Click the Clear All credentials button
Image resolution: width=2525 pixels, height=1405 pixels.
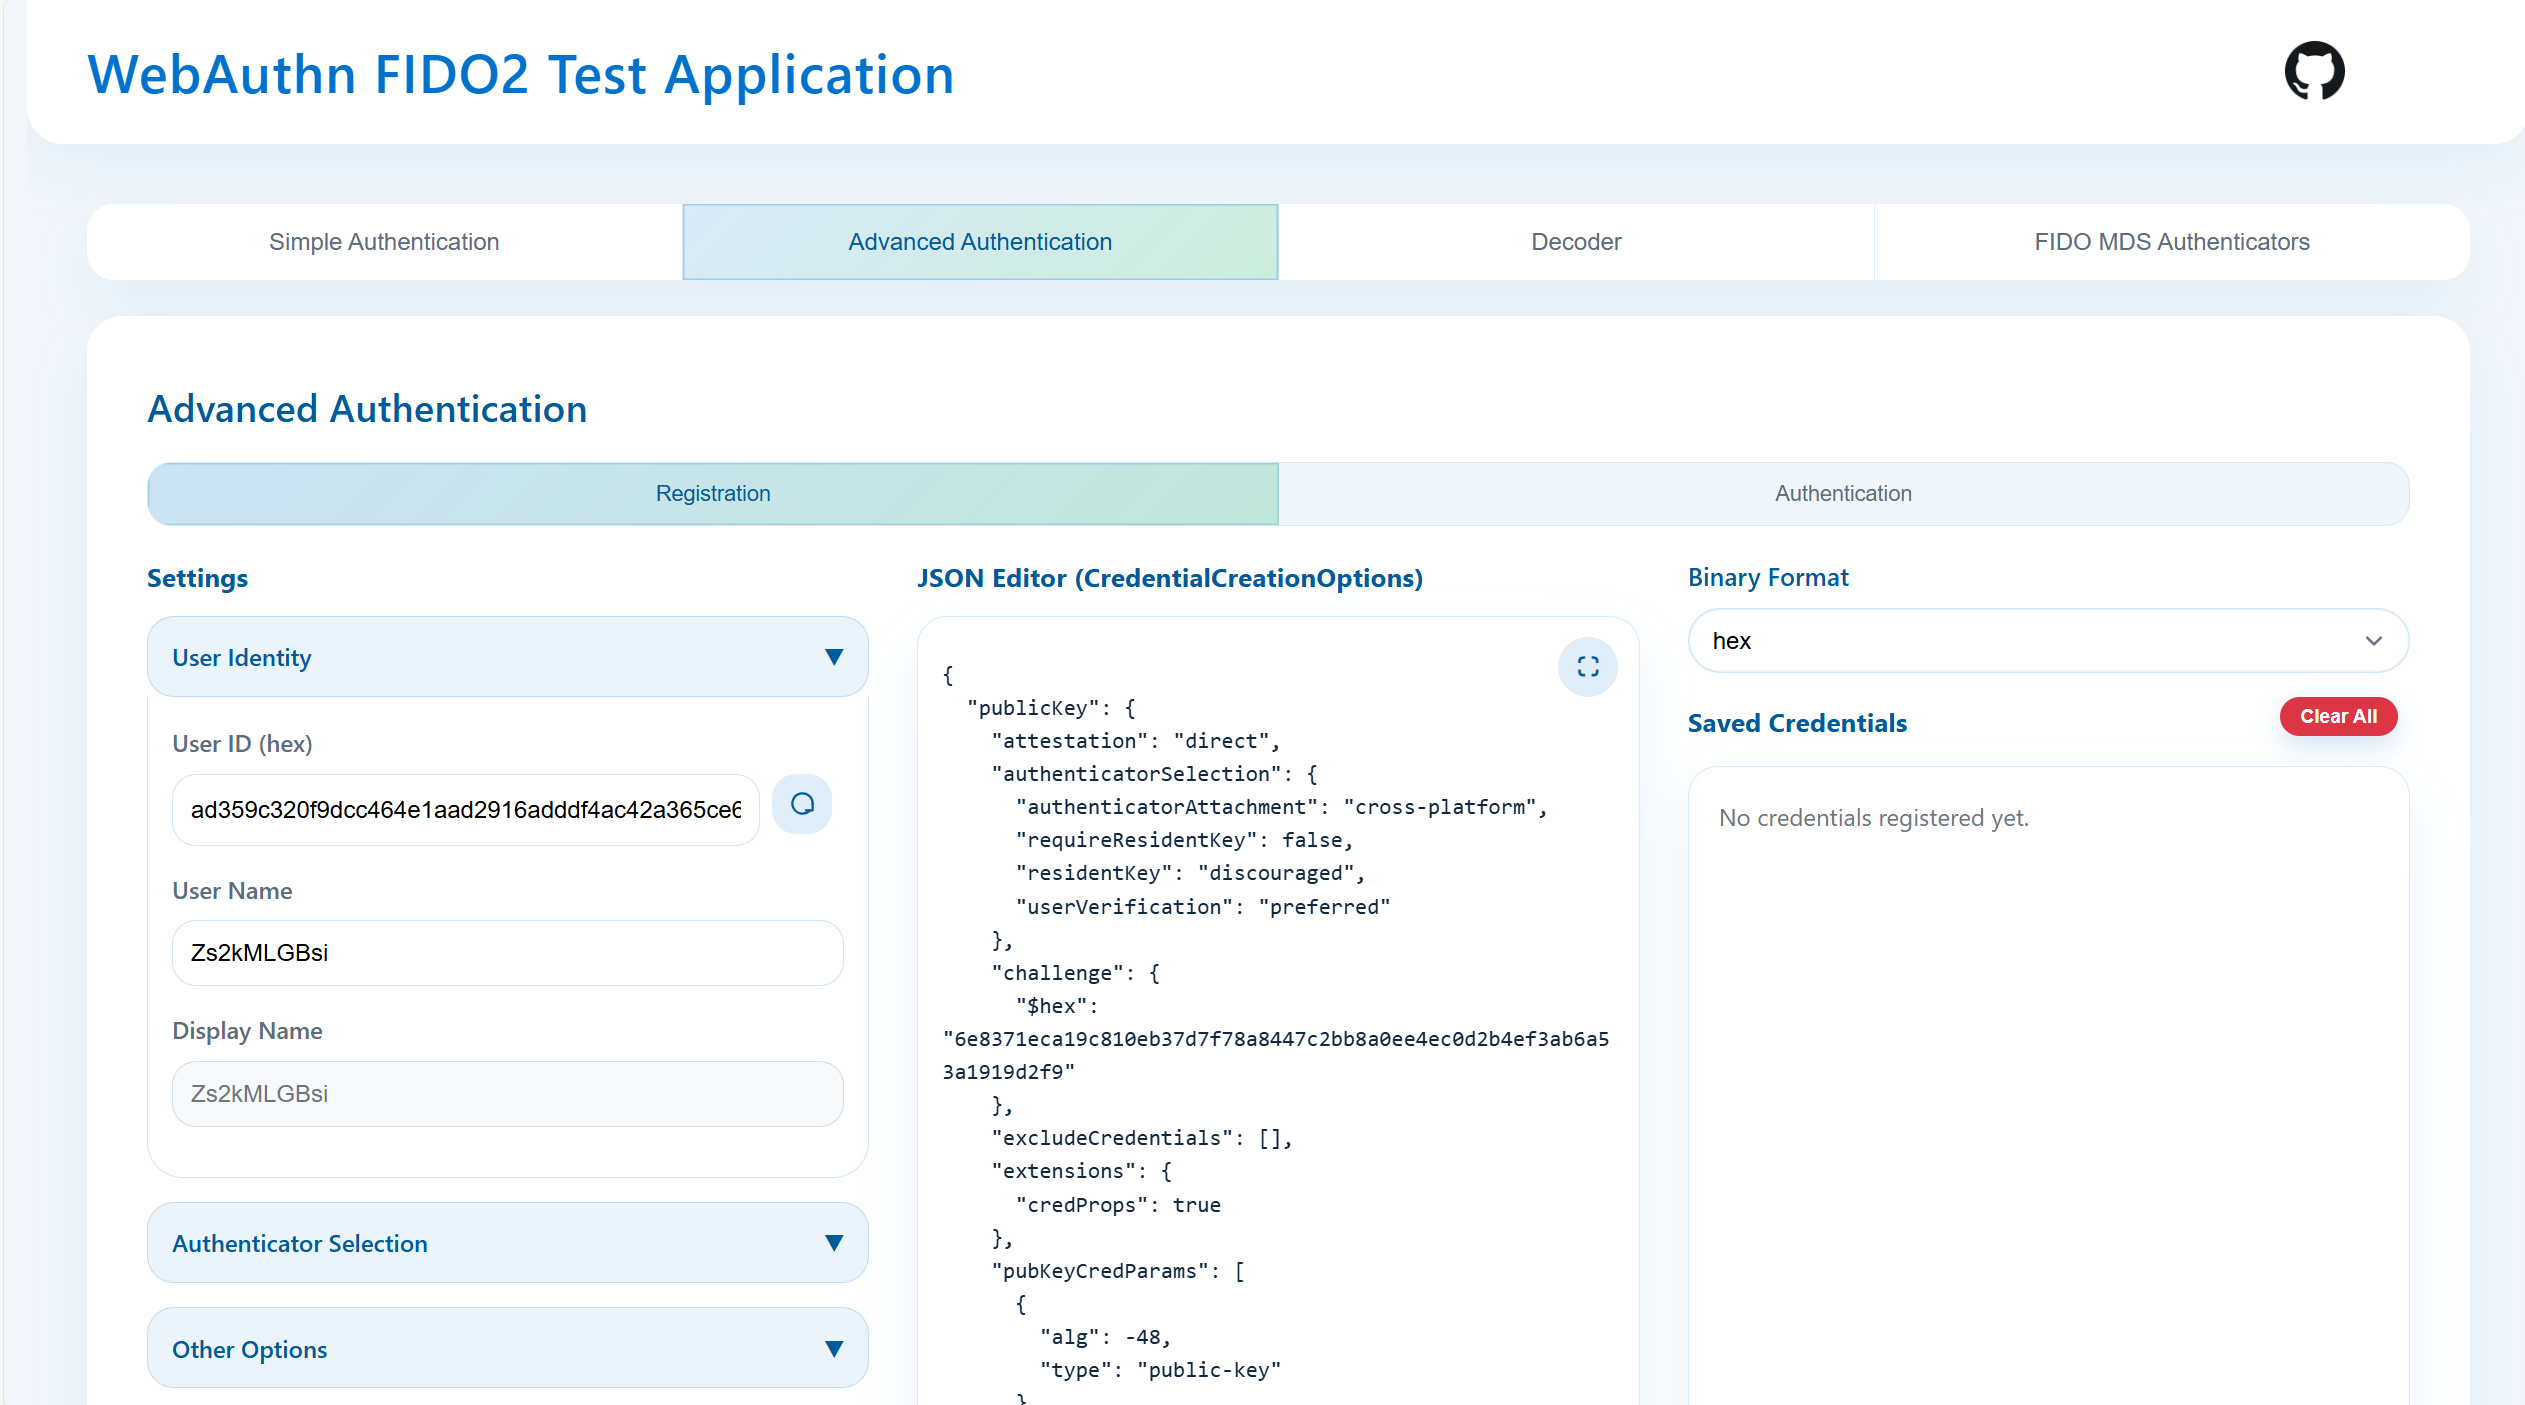(2337, 716)
